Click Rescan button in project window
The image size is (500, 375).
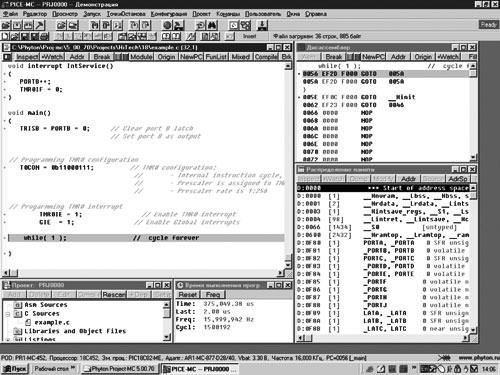(x=114, y=295)
